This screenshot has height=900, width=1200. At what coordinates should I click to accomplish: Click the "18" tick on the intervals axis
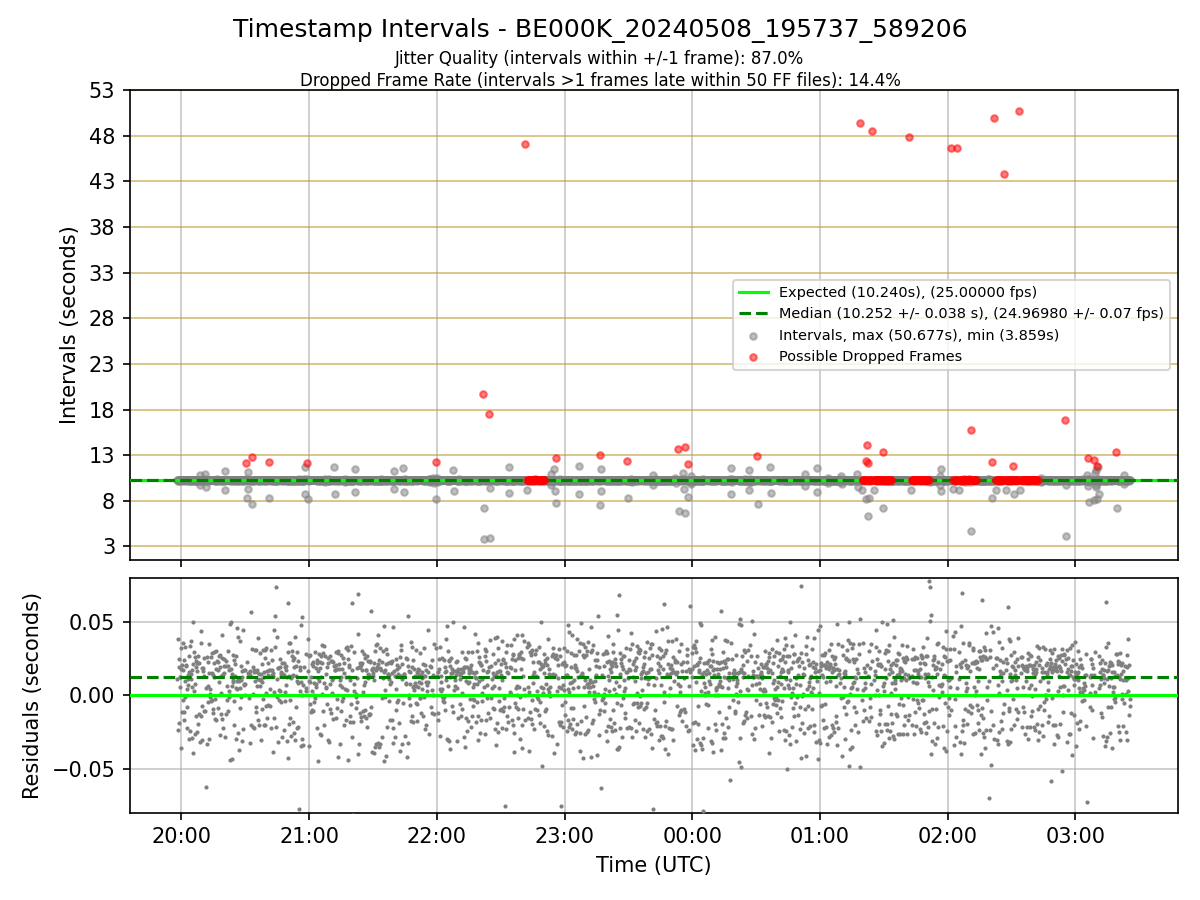[x=104, y=410]
